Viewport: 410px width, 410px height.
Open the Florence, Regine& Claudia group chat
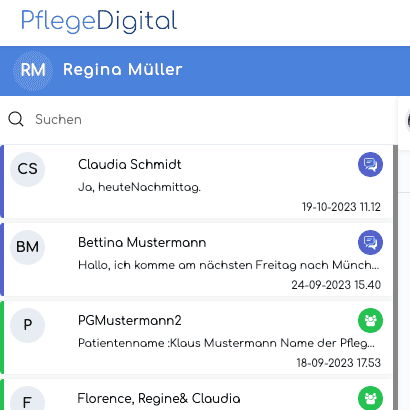point(197,395)
